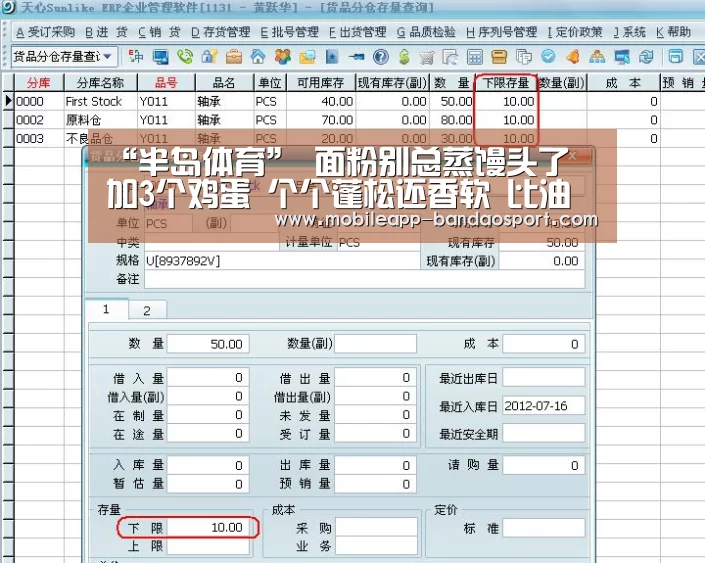This screenshot has height=563, width=705.
Task: Click the shopping cart toolbar icon
Action: (x=427, y=57)
